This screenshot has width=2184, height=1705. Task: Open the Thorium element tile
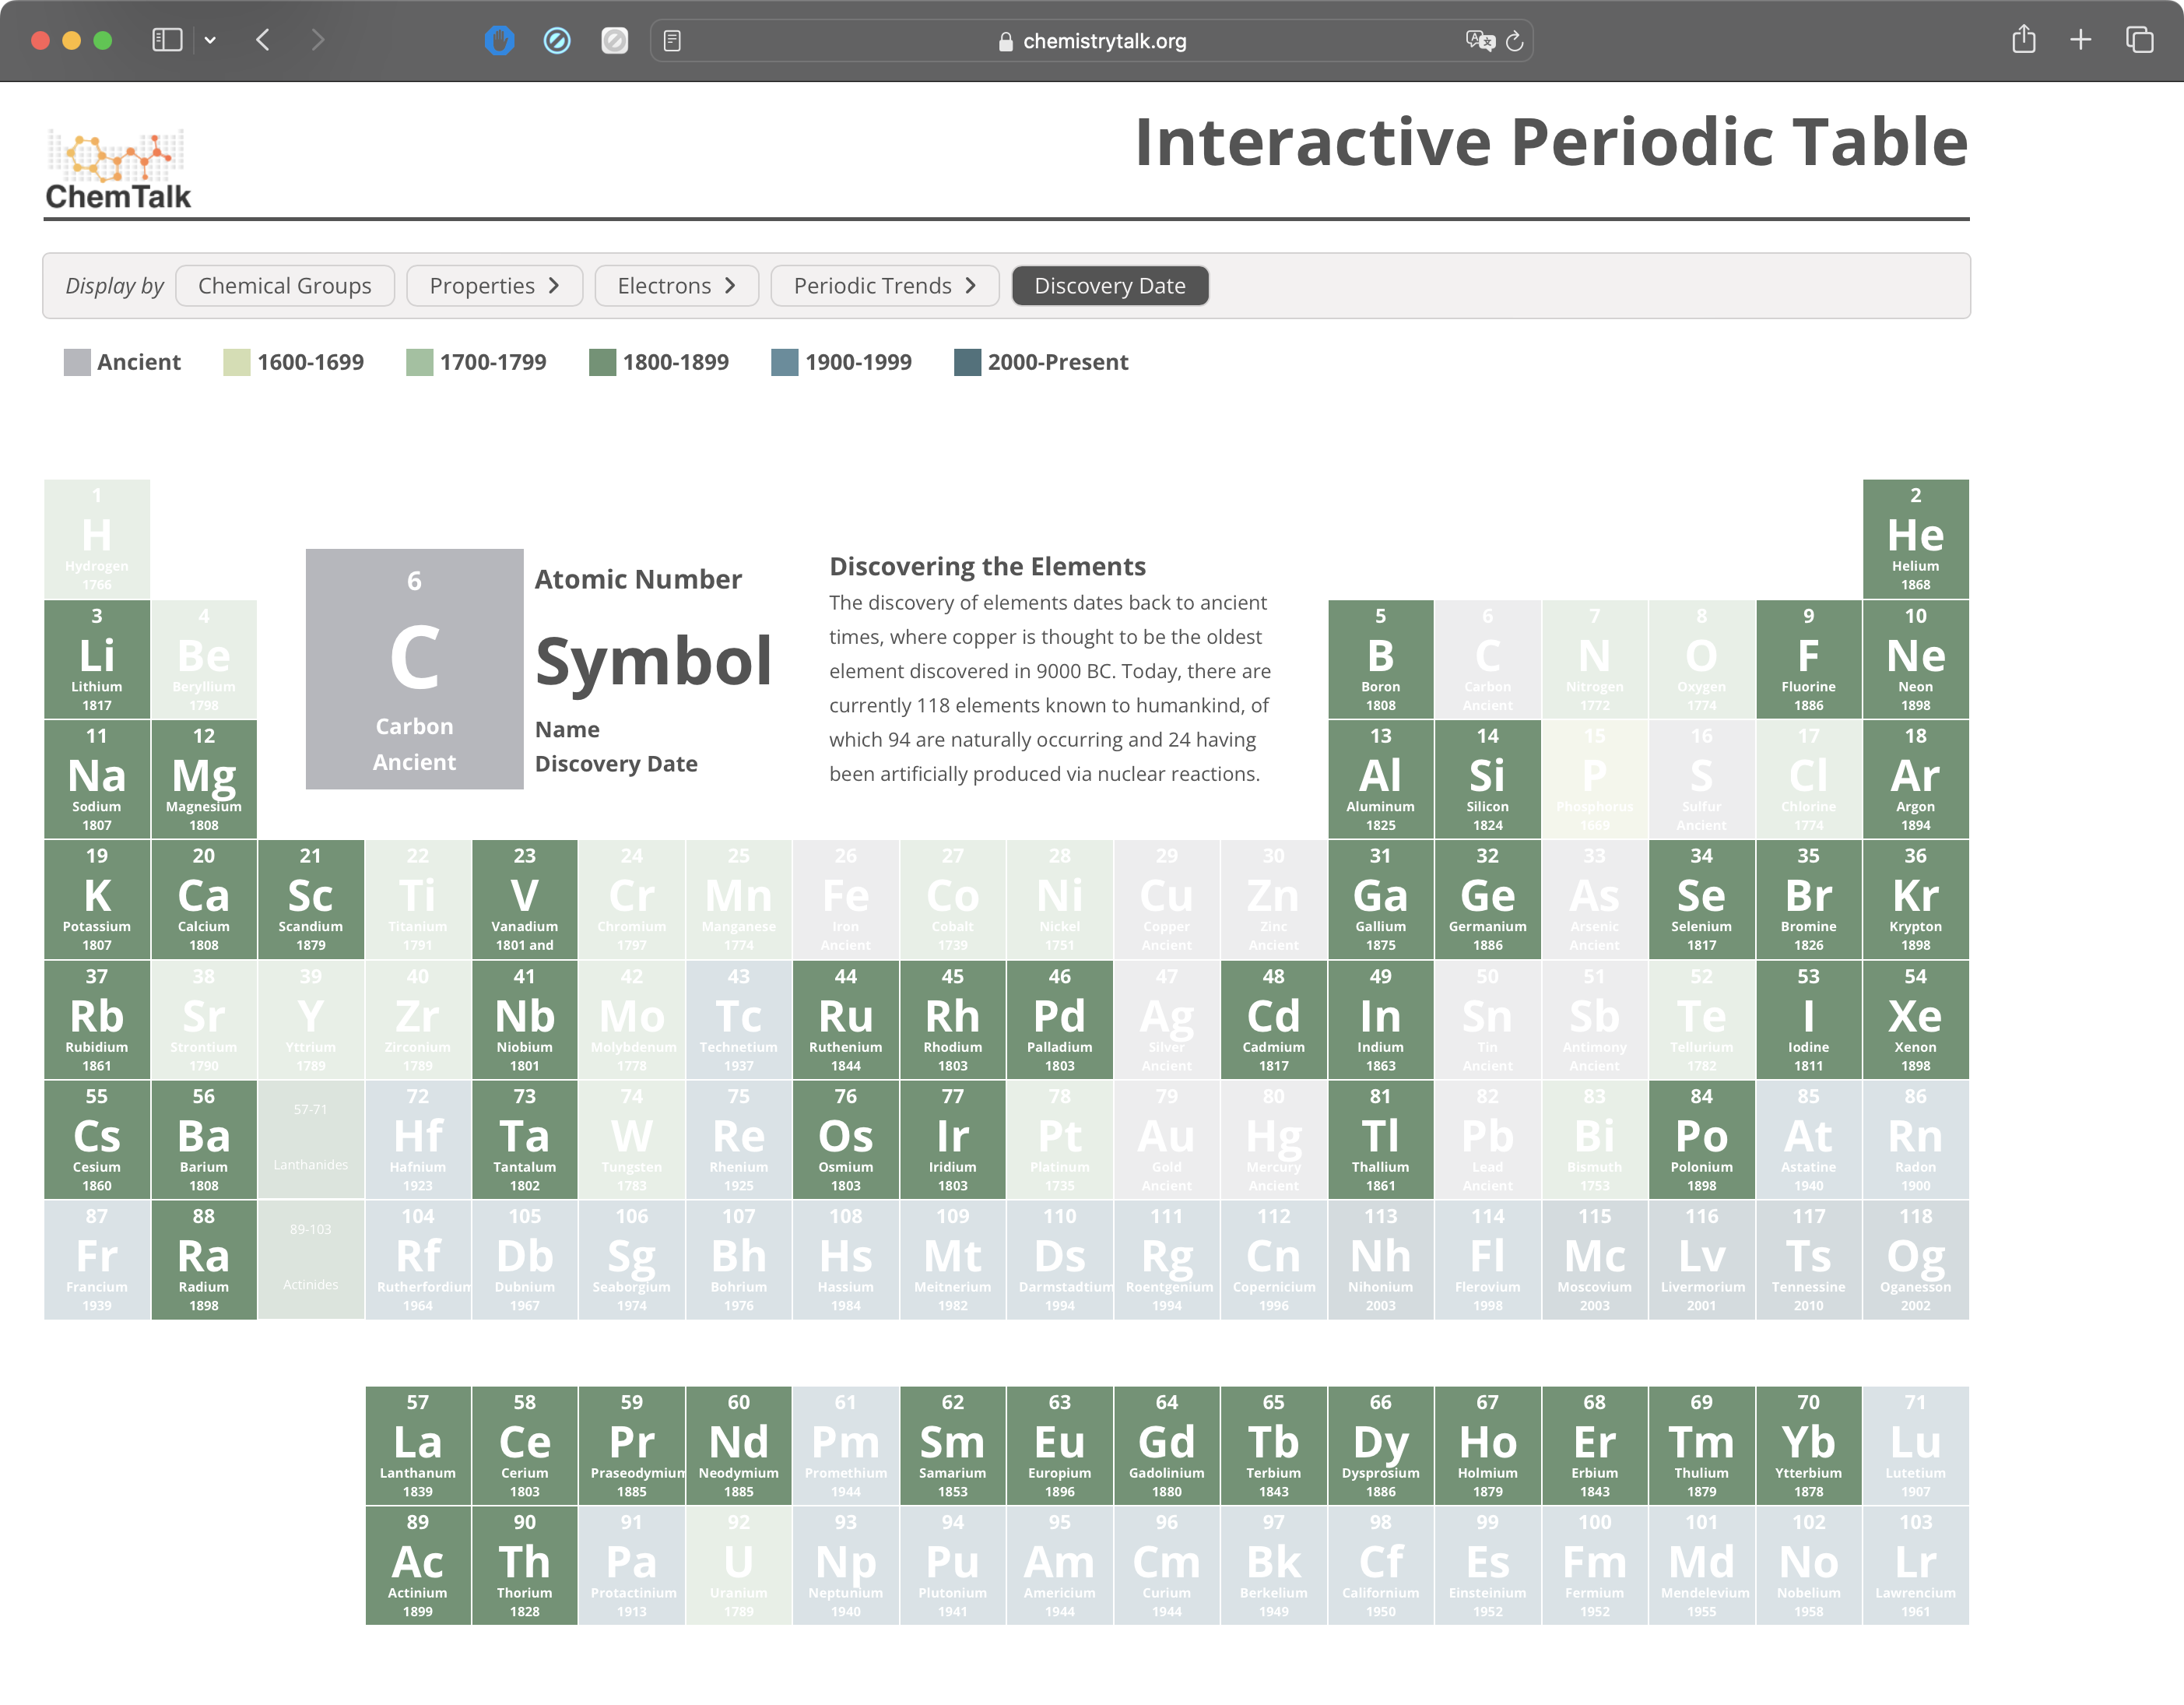pos(525,1566)
